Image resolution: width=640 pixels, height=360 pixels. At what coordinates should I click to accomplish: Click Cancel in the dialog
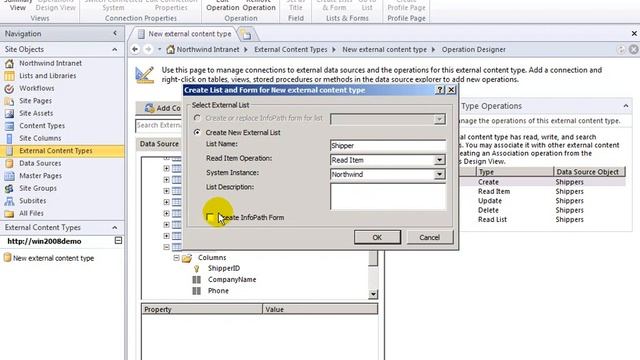tap(429, 237)
